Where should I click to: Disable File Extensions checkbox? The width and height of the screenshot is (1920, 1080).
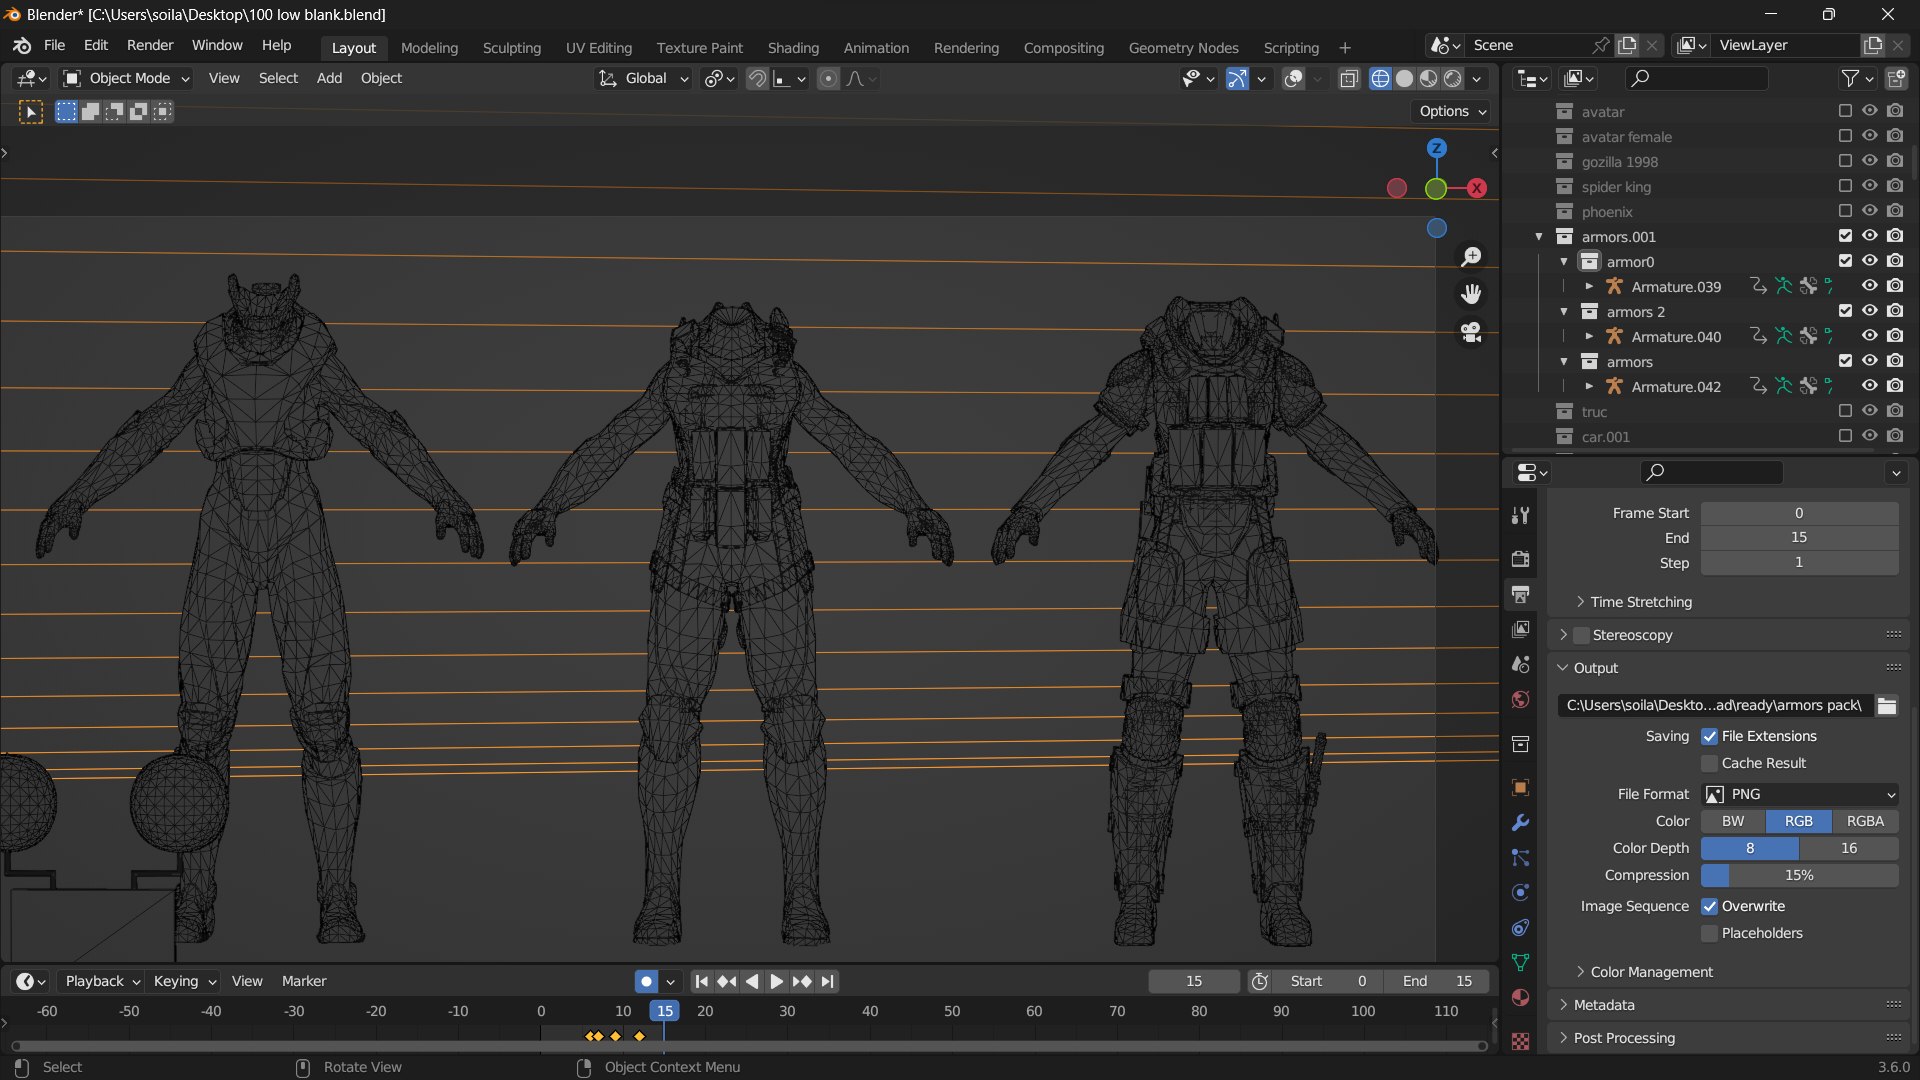1709,736
